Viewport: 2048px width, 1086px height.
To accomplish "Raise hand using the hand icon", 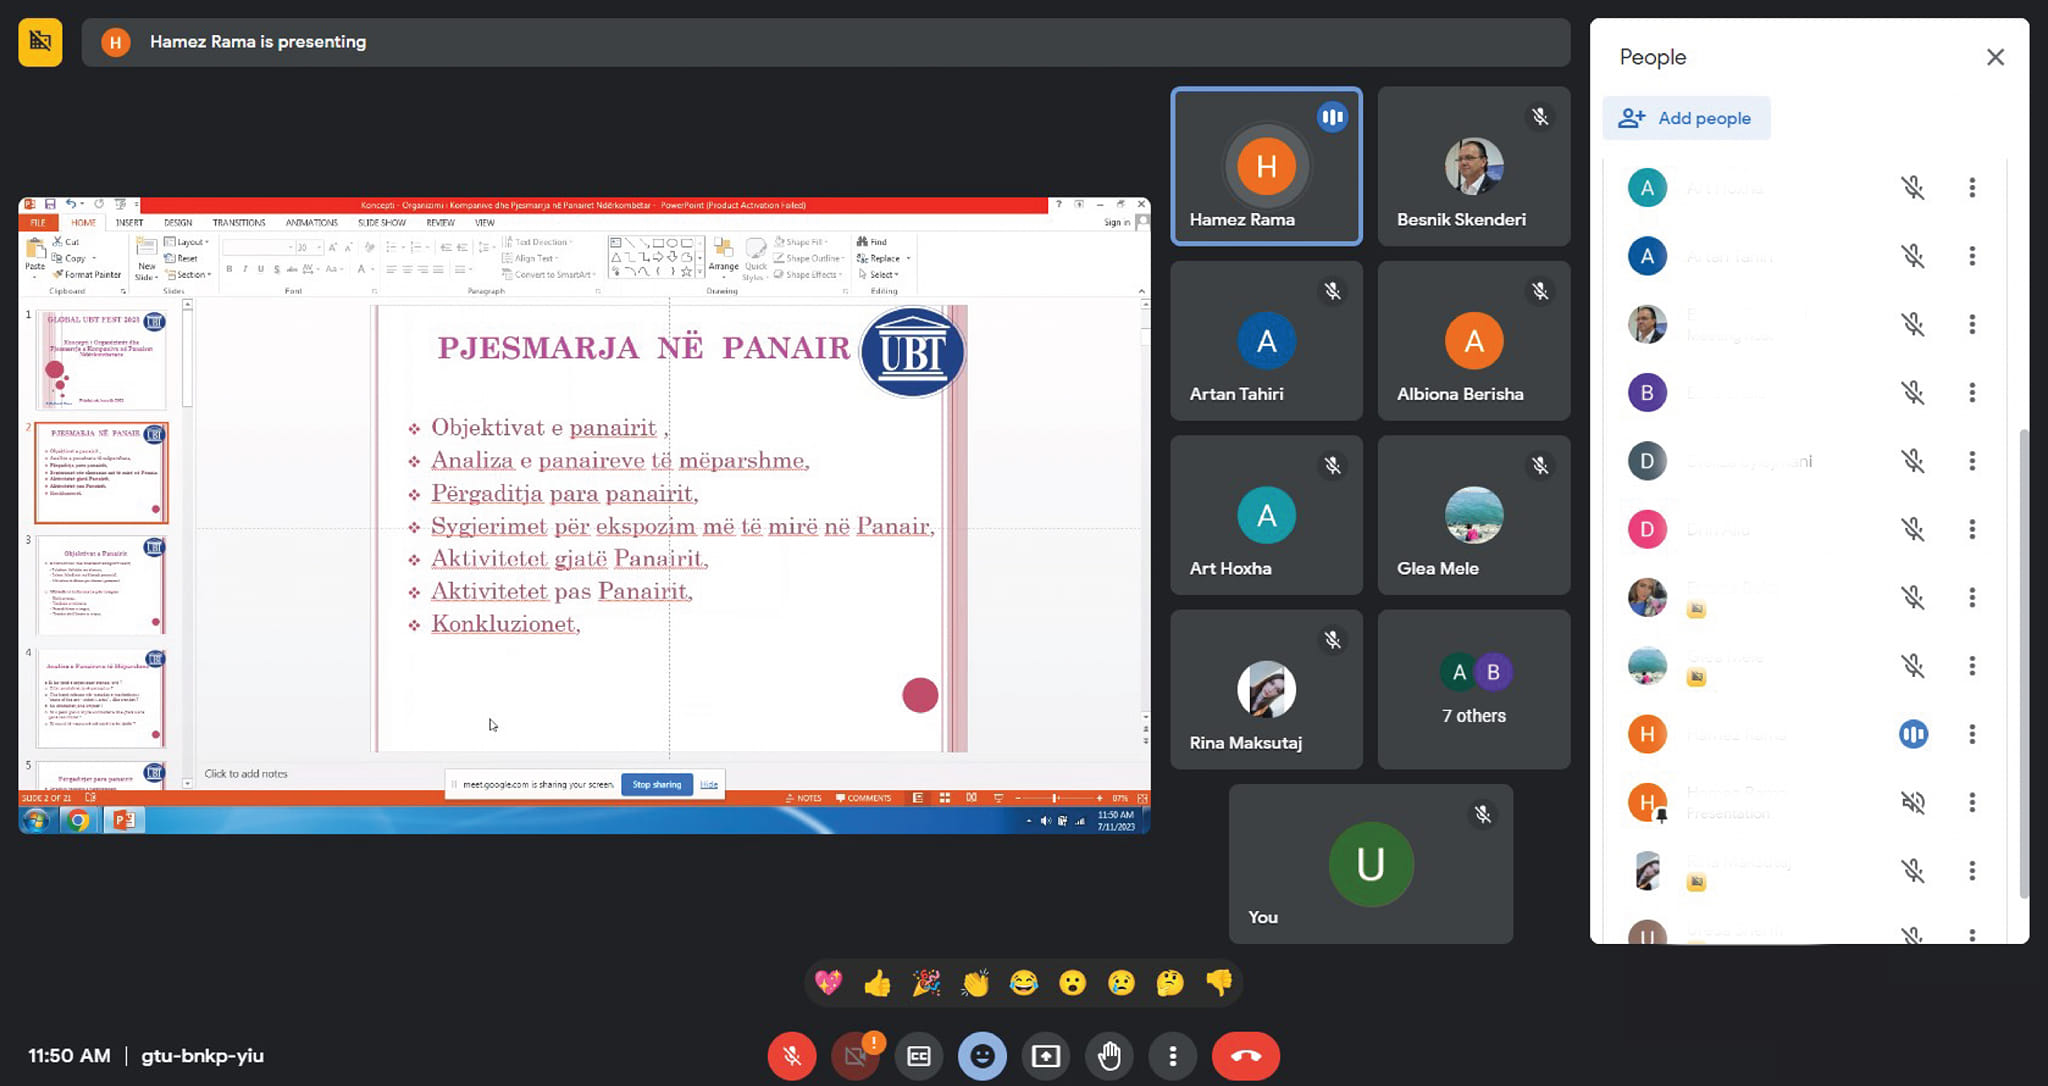I will [1109, 1056].
